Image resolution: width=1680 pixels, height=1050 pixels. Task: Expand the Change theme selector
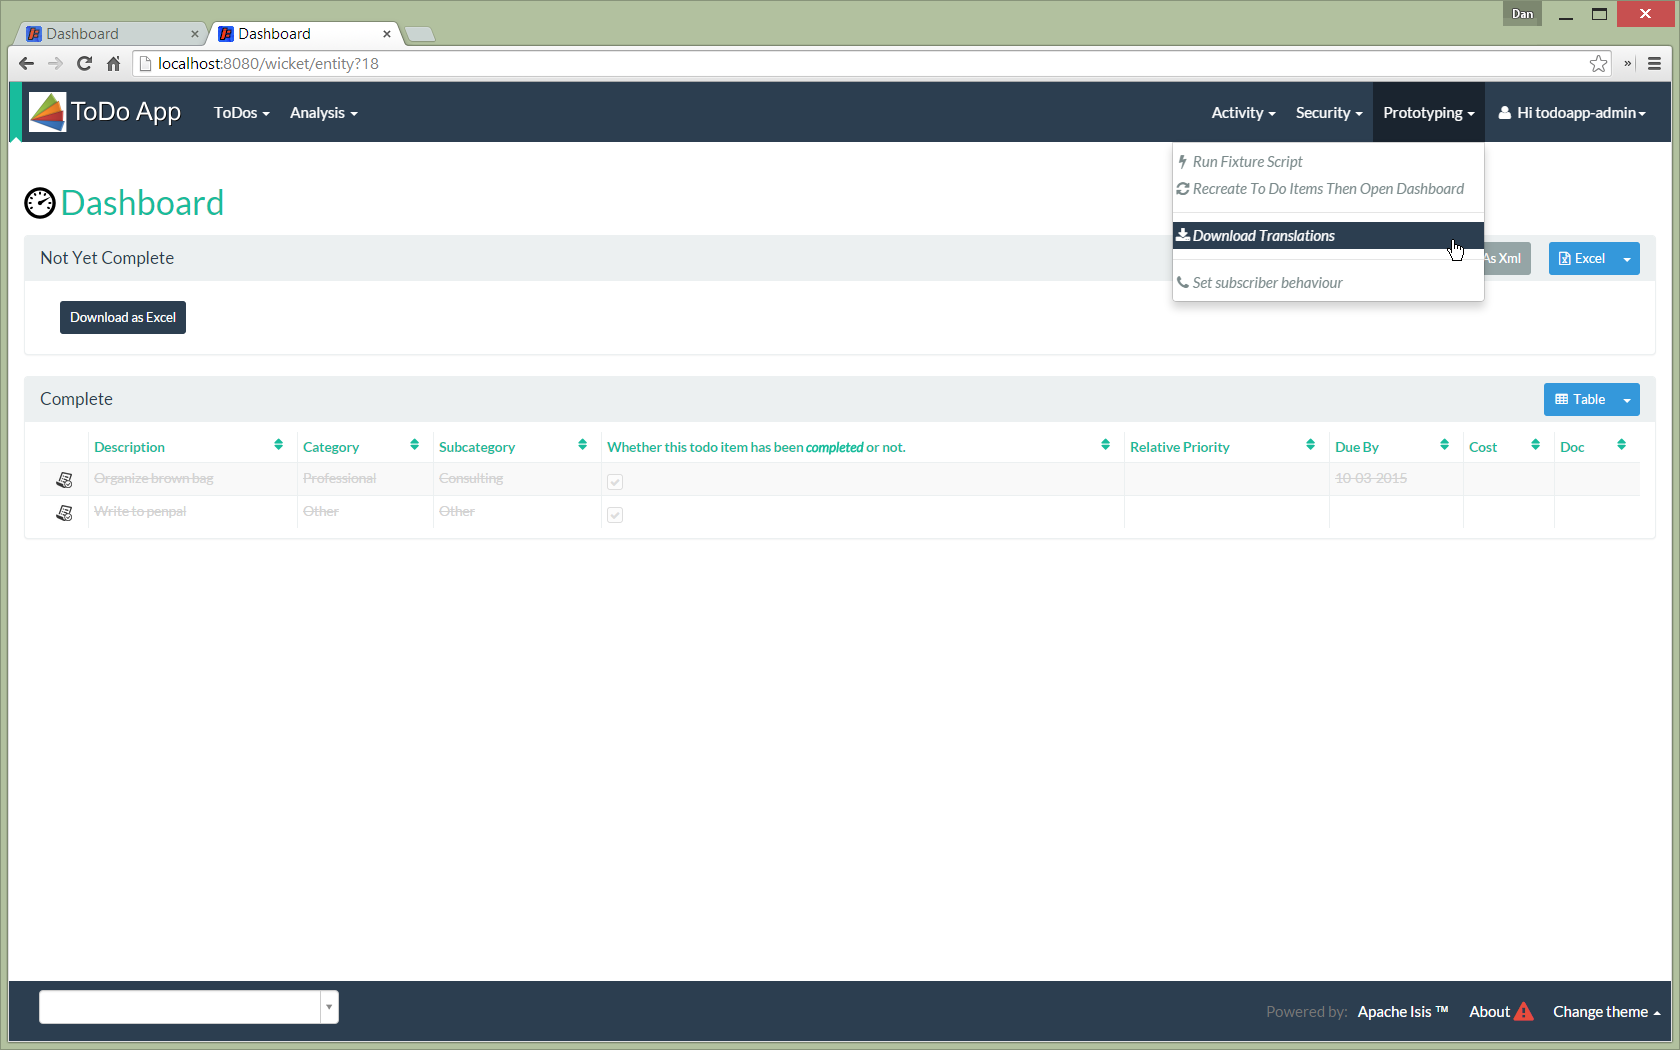[1606, 1012]
